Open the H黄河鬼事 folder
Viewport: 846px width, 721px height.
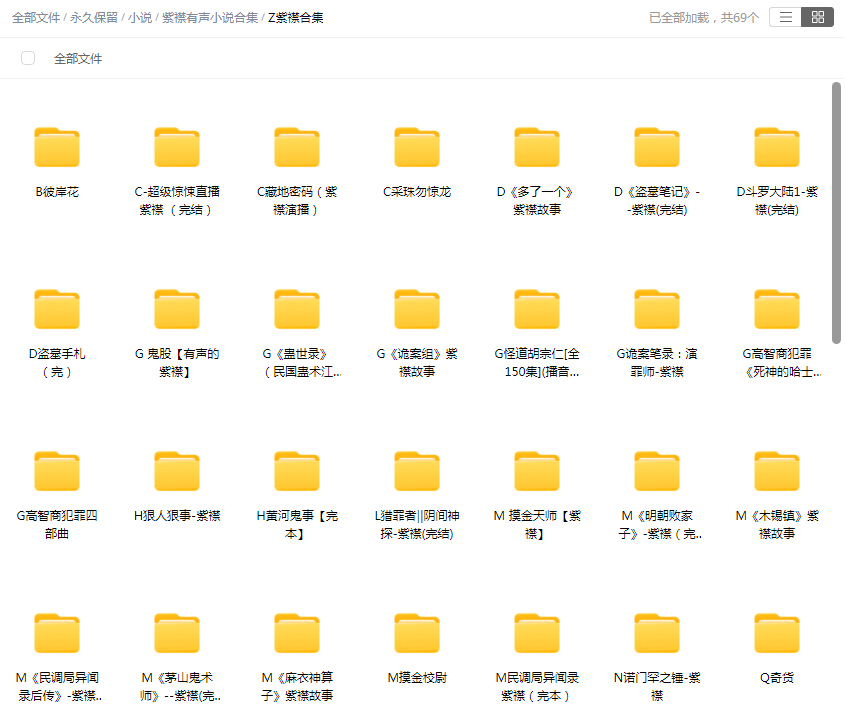coord(297,472)
